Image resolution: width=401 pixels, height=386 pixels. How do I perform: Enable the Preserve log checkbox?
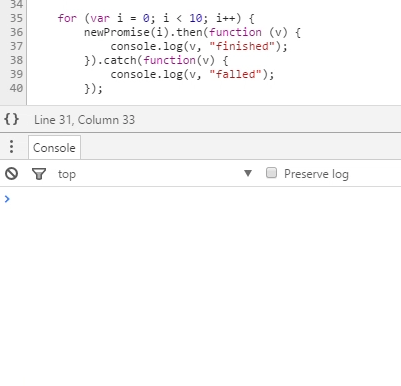click(271, 173)
